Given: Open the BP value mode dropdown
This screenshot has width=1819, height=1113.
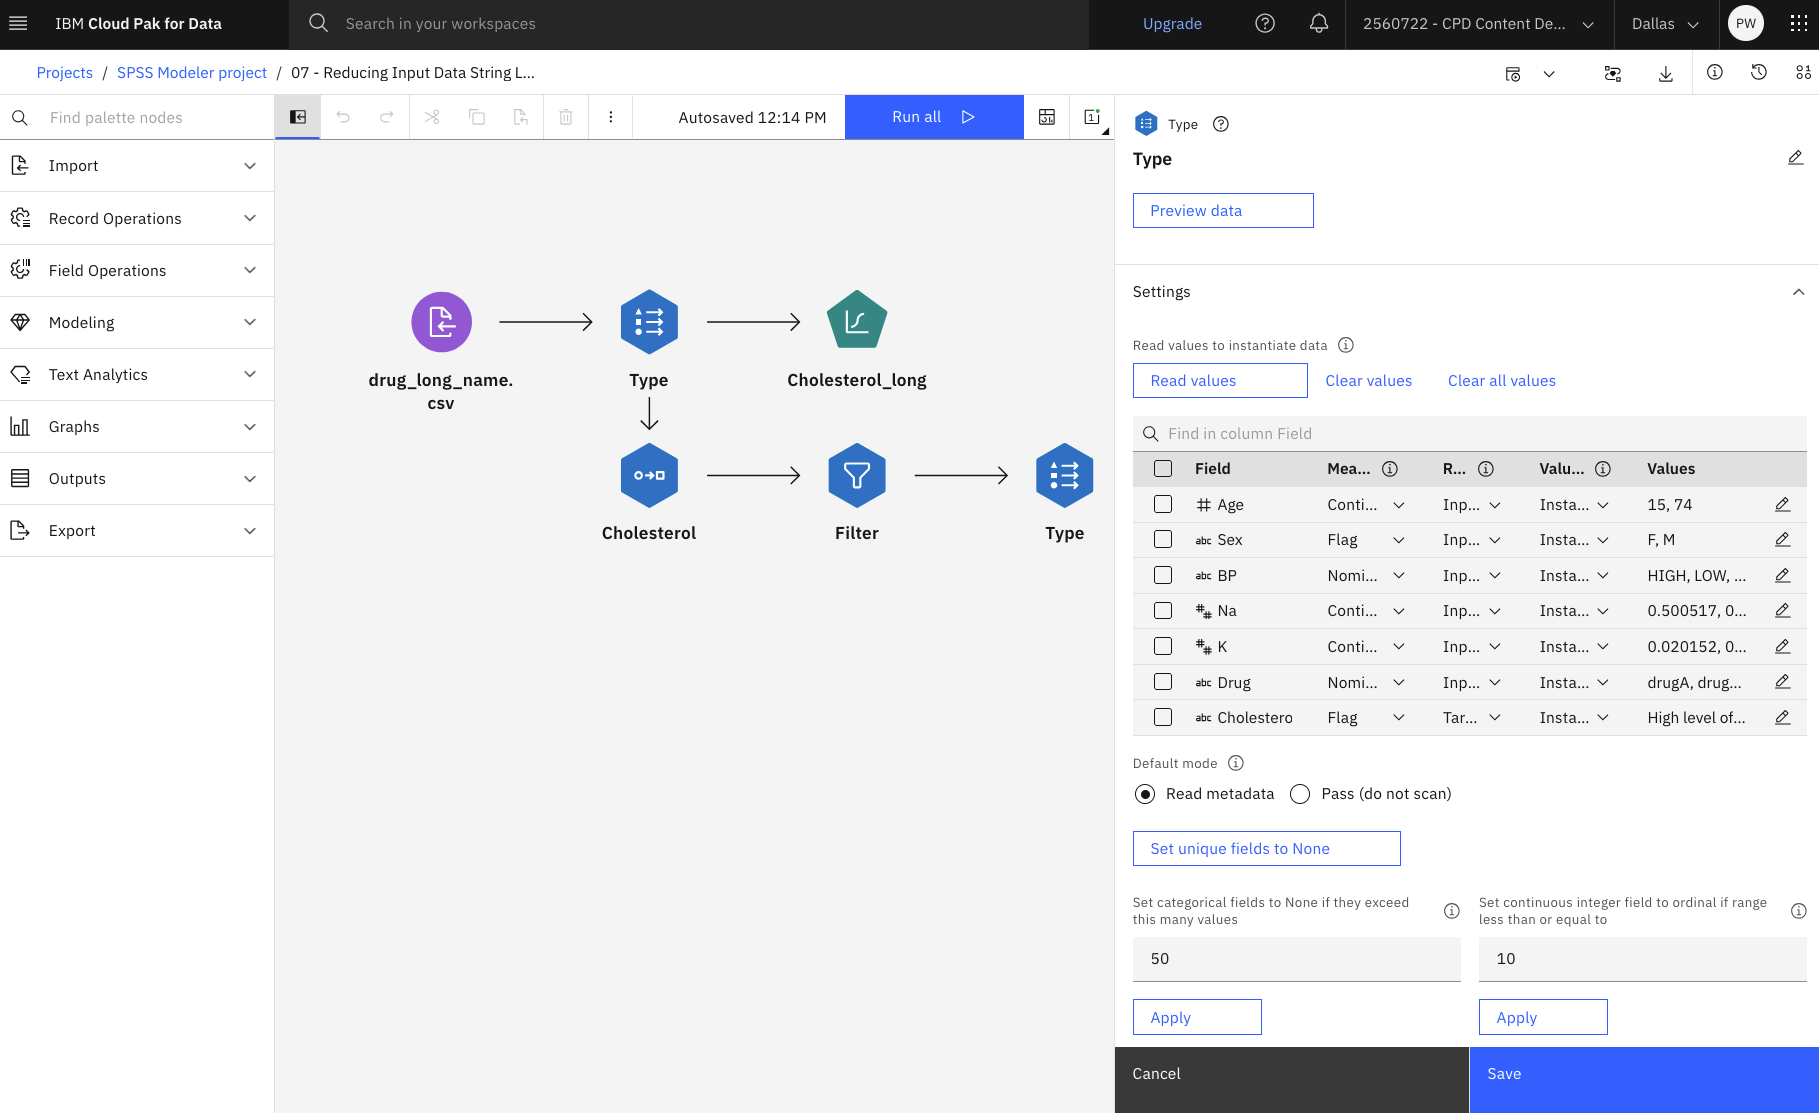Looking at the screenshot, I should (x=1574, y=576).
